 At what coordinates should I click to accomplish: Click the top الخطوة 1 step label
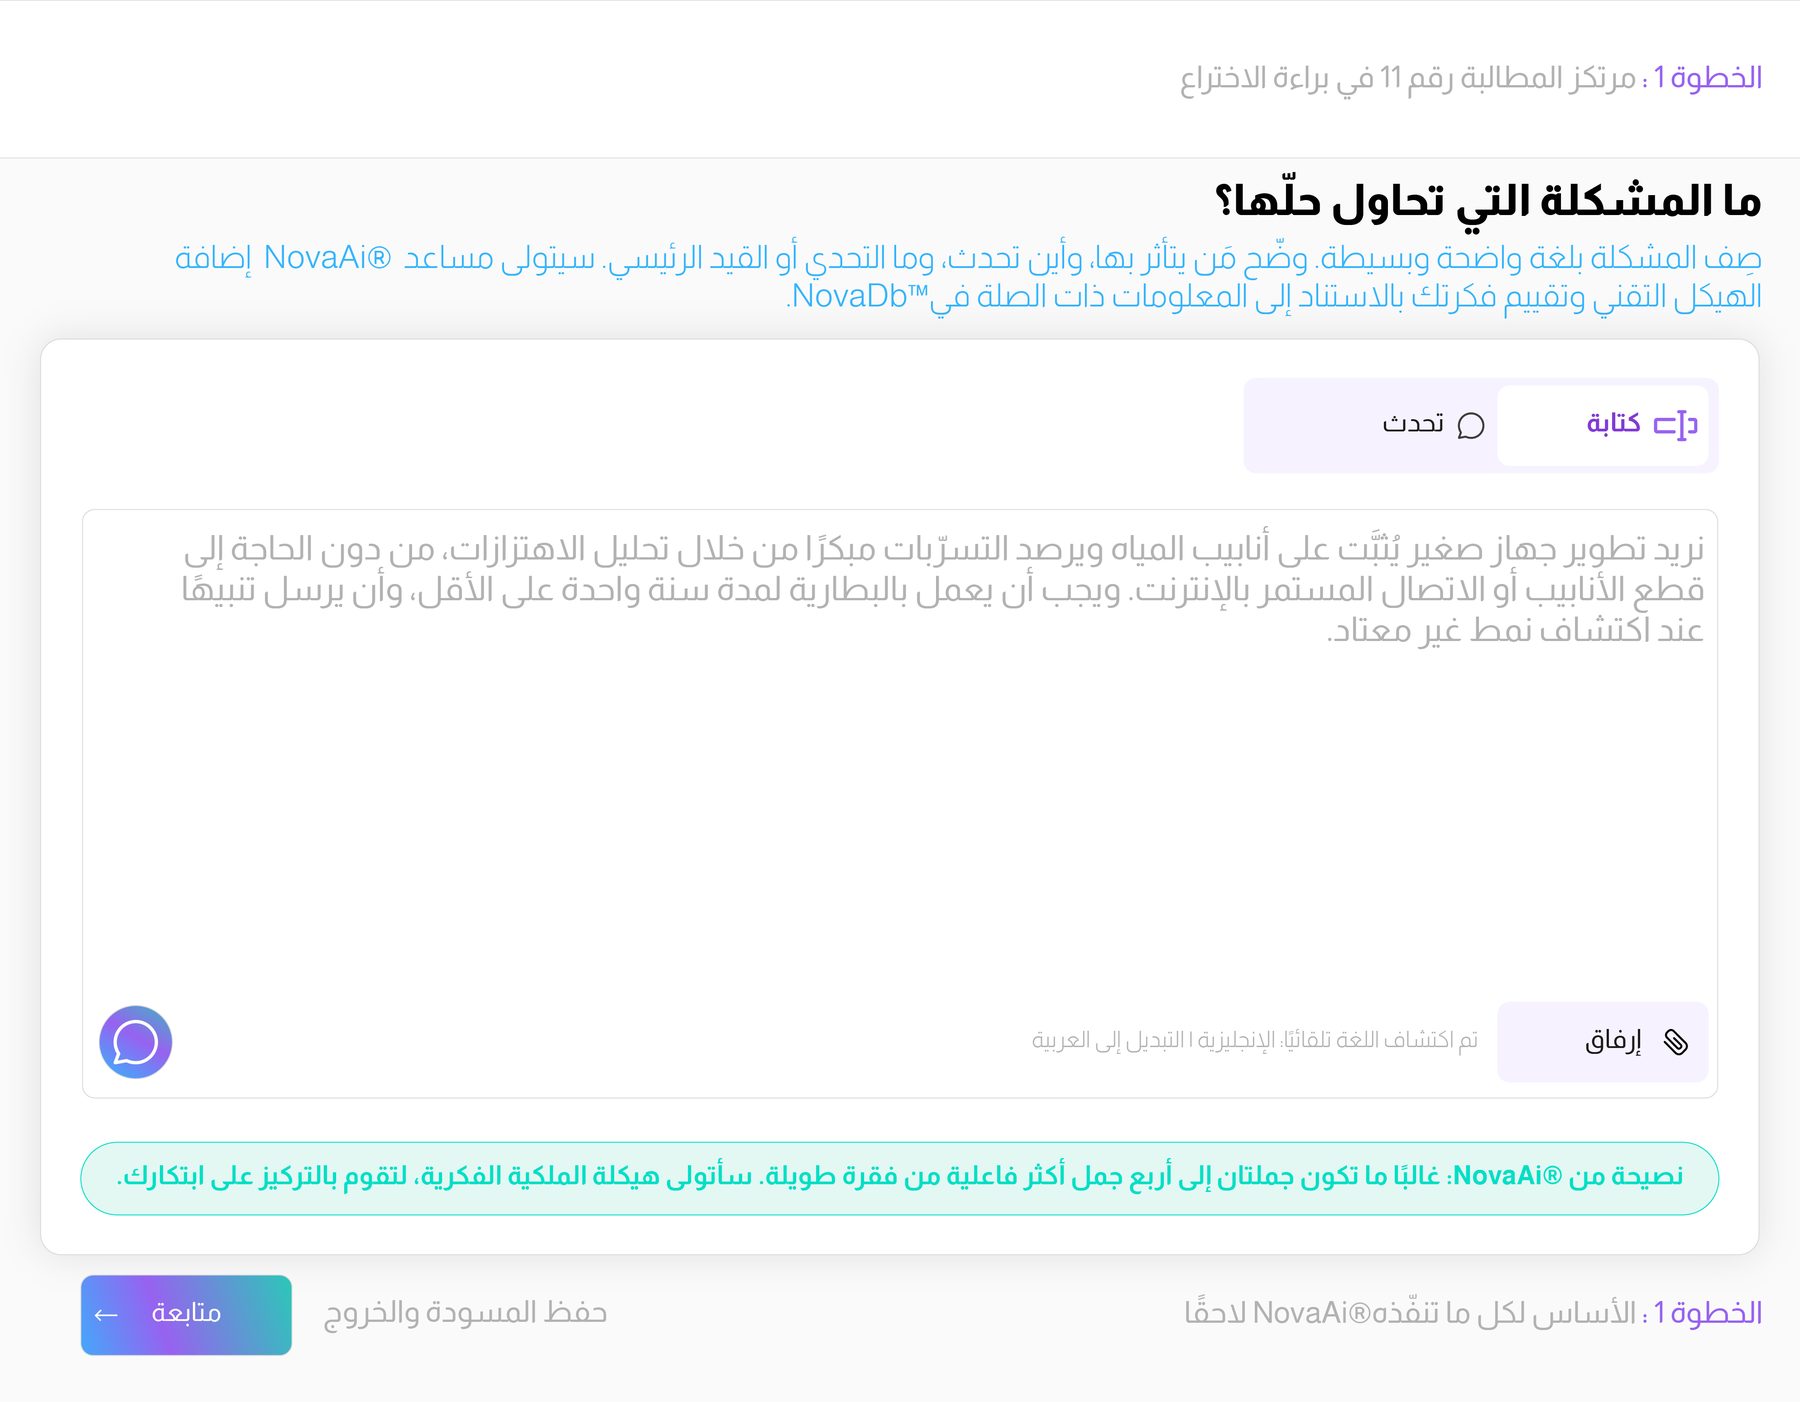click(1707, 77)
